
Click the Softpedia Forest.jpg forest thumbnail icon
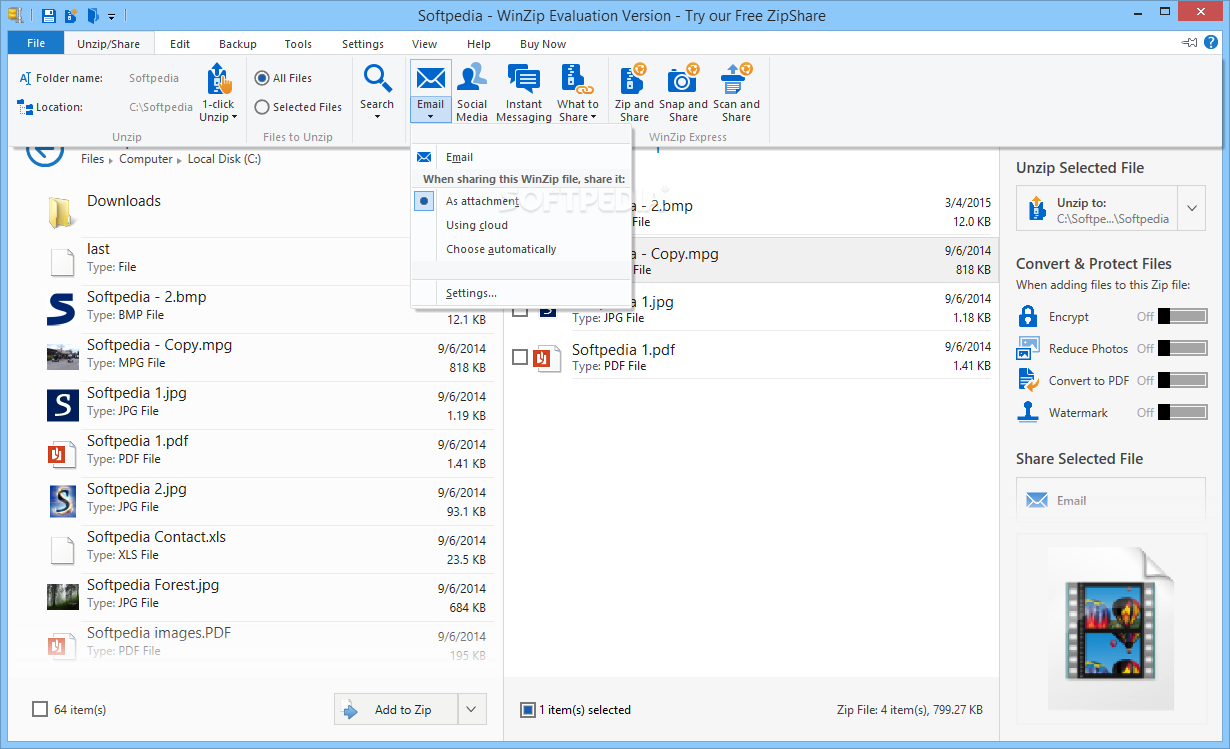62,597
